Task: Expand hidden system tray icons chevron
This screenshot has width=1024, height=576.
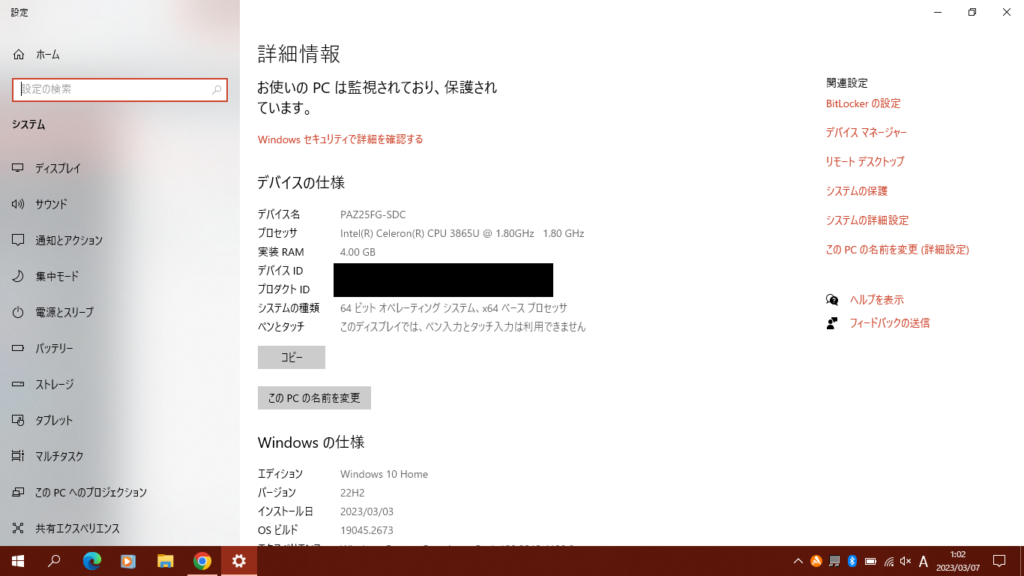Action: (x=797, y=561)
